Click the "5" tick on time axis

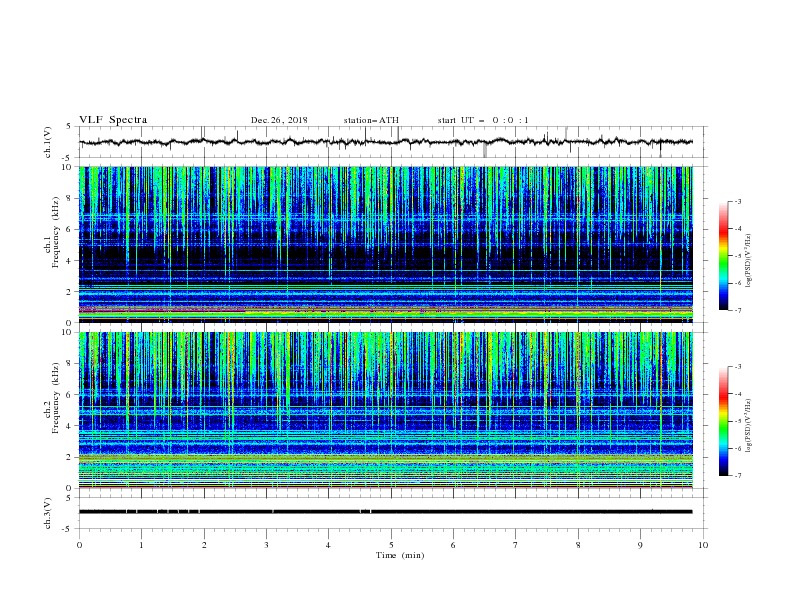click(391, 545)
